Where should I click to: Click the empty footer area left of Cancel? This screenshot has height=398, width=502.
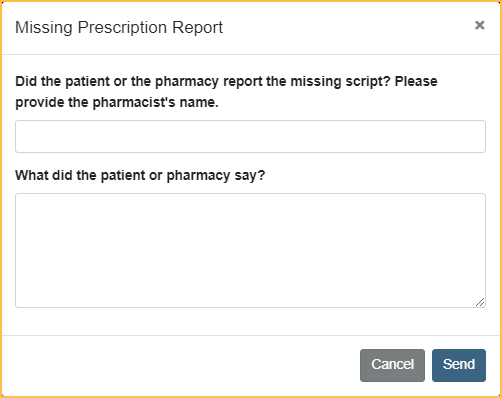coord(180,365)
